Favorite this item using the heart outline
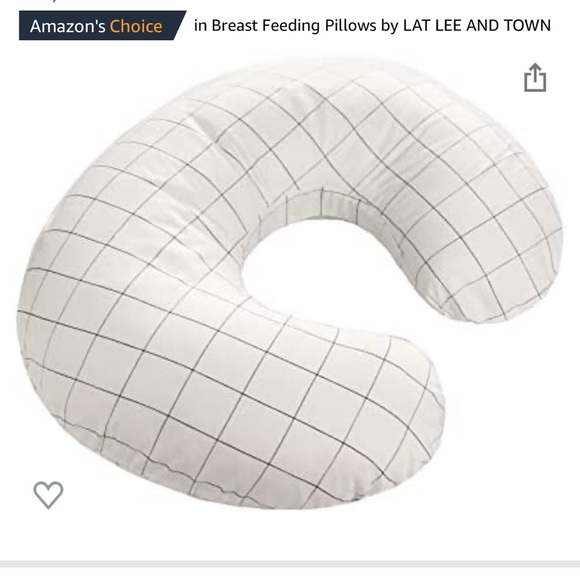Viewport: 580px width, 580px height. (48, 495)
